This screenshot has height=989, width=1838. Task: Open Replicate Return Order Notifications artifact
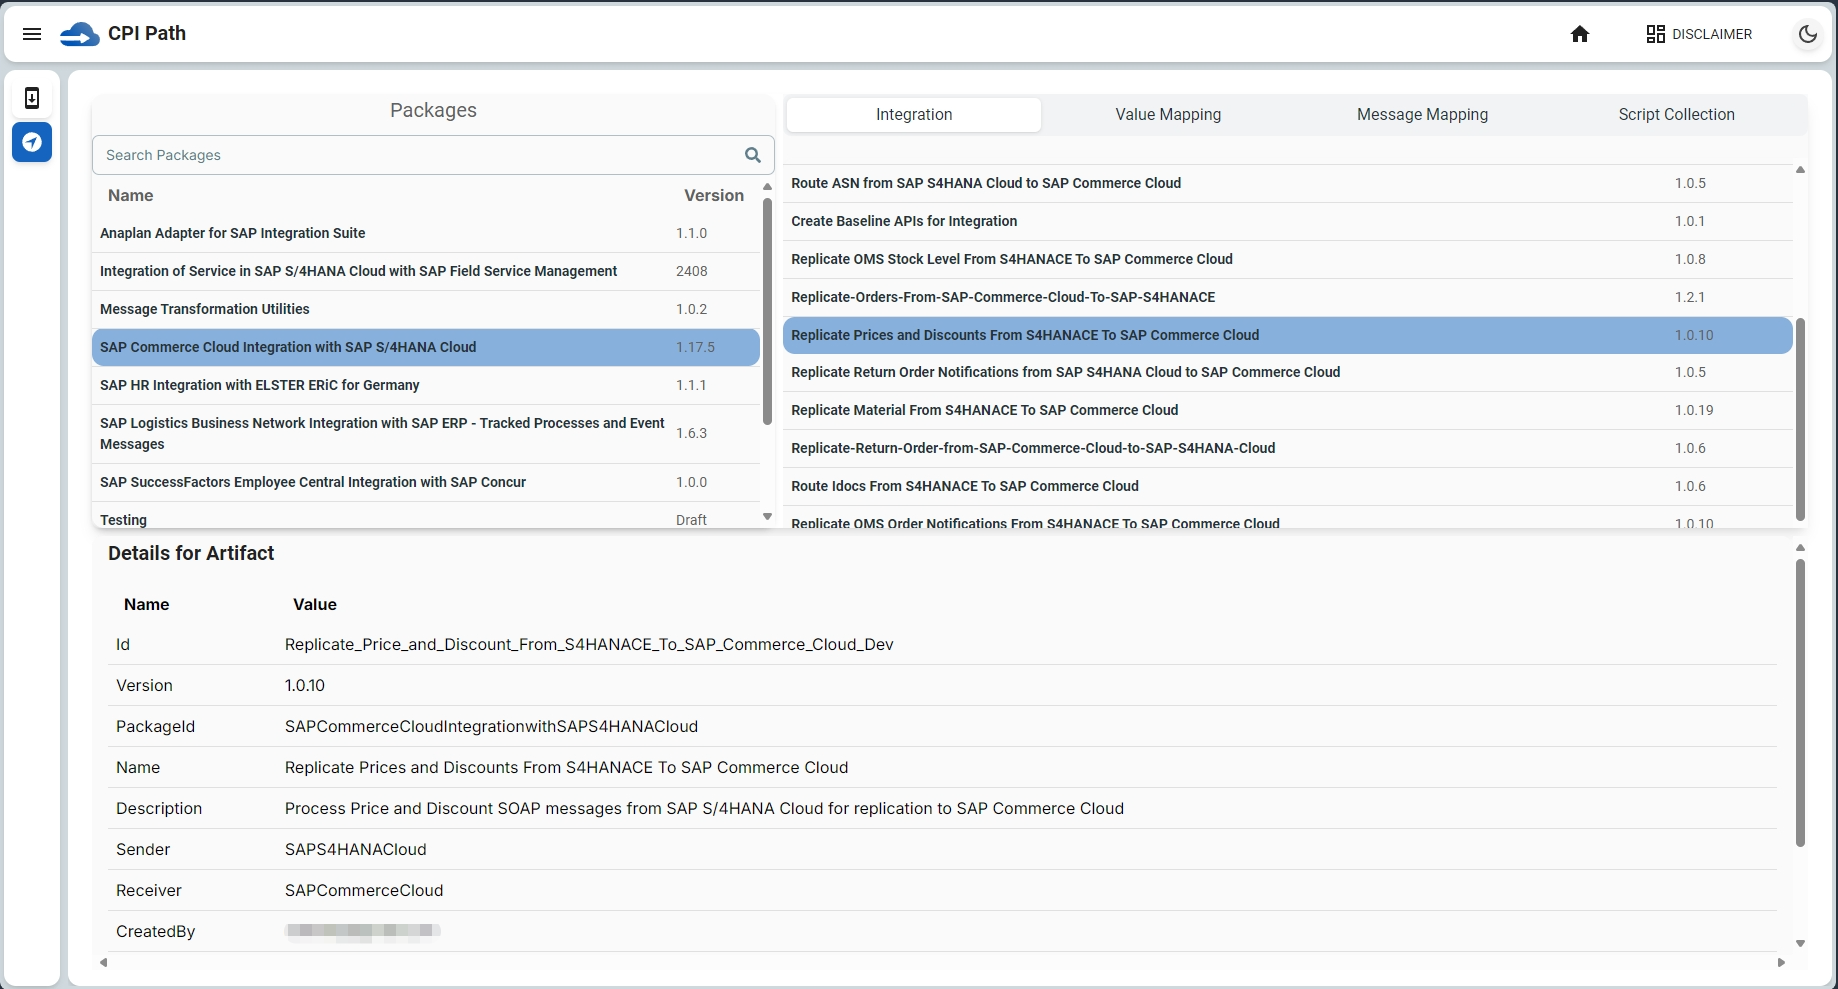pos(1288,372)
